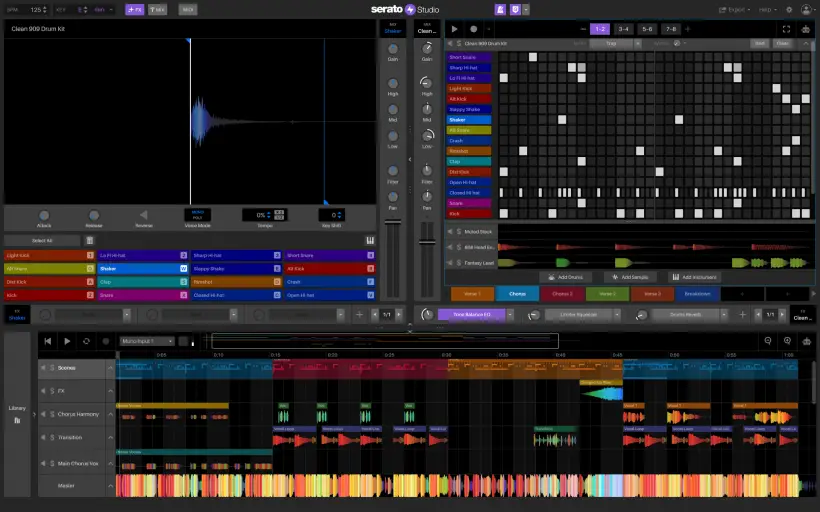
Task: Open the Trap pattern dropdown
Action: (x=613, y=44)
